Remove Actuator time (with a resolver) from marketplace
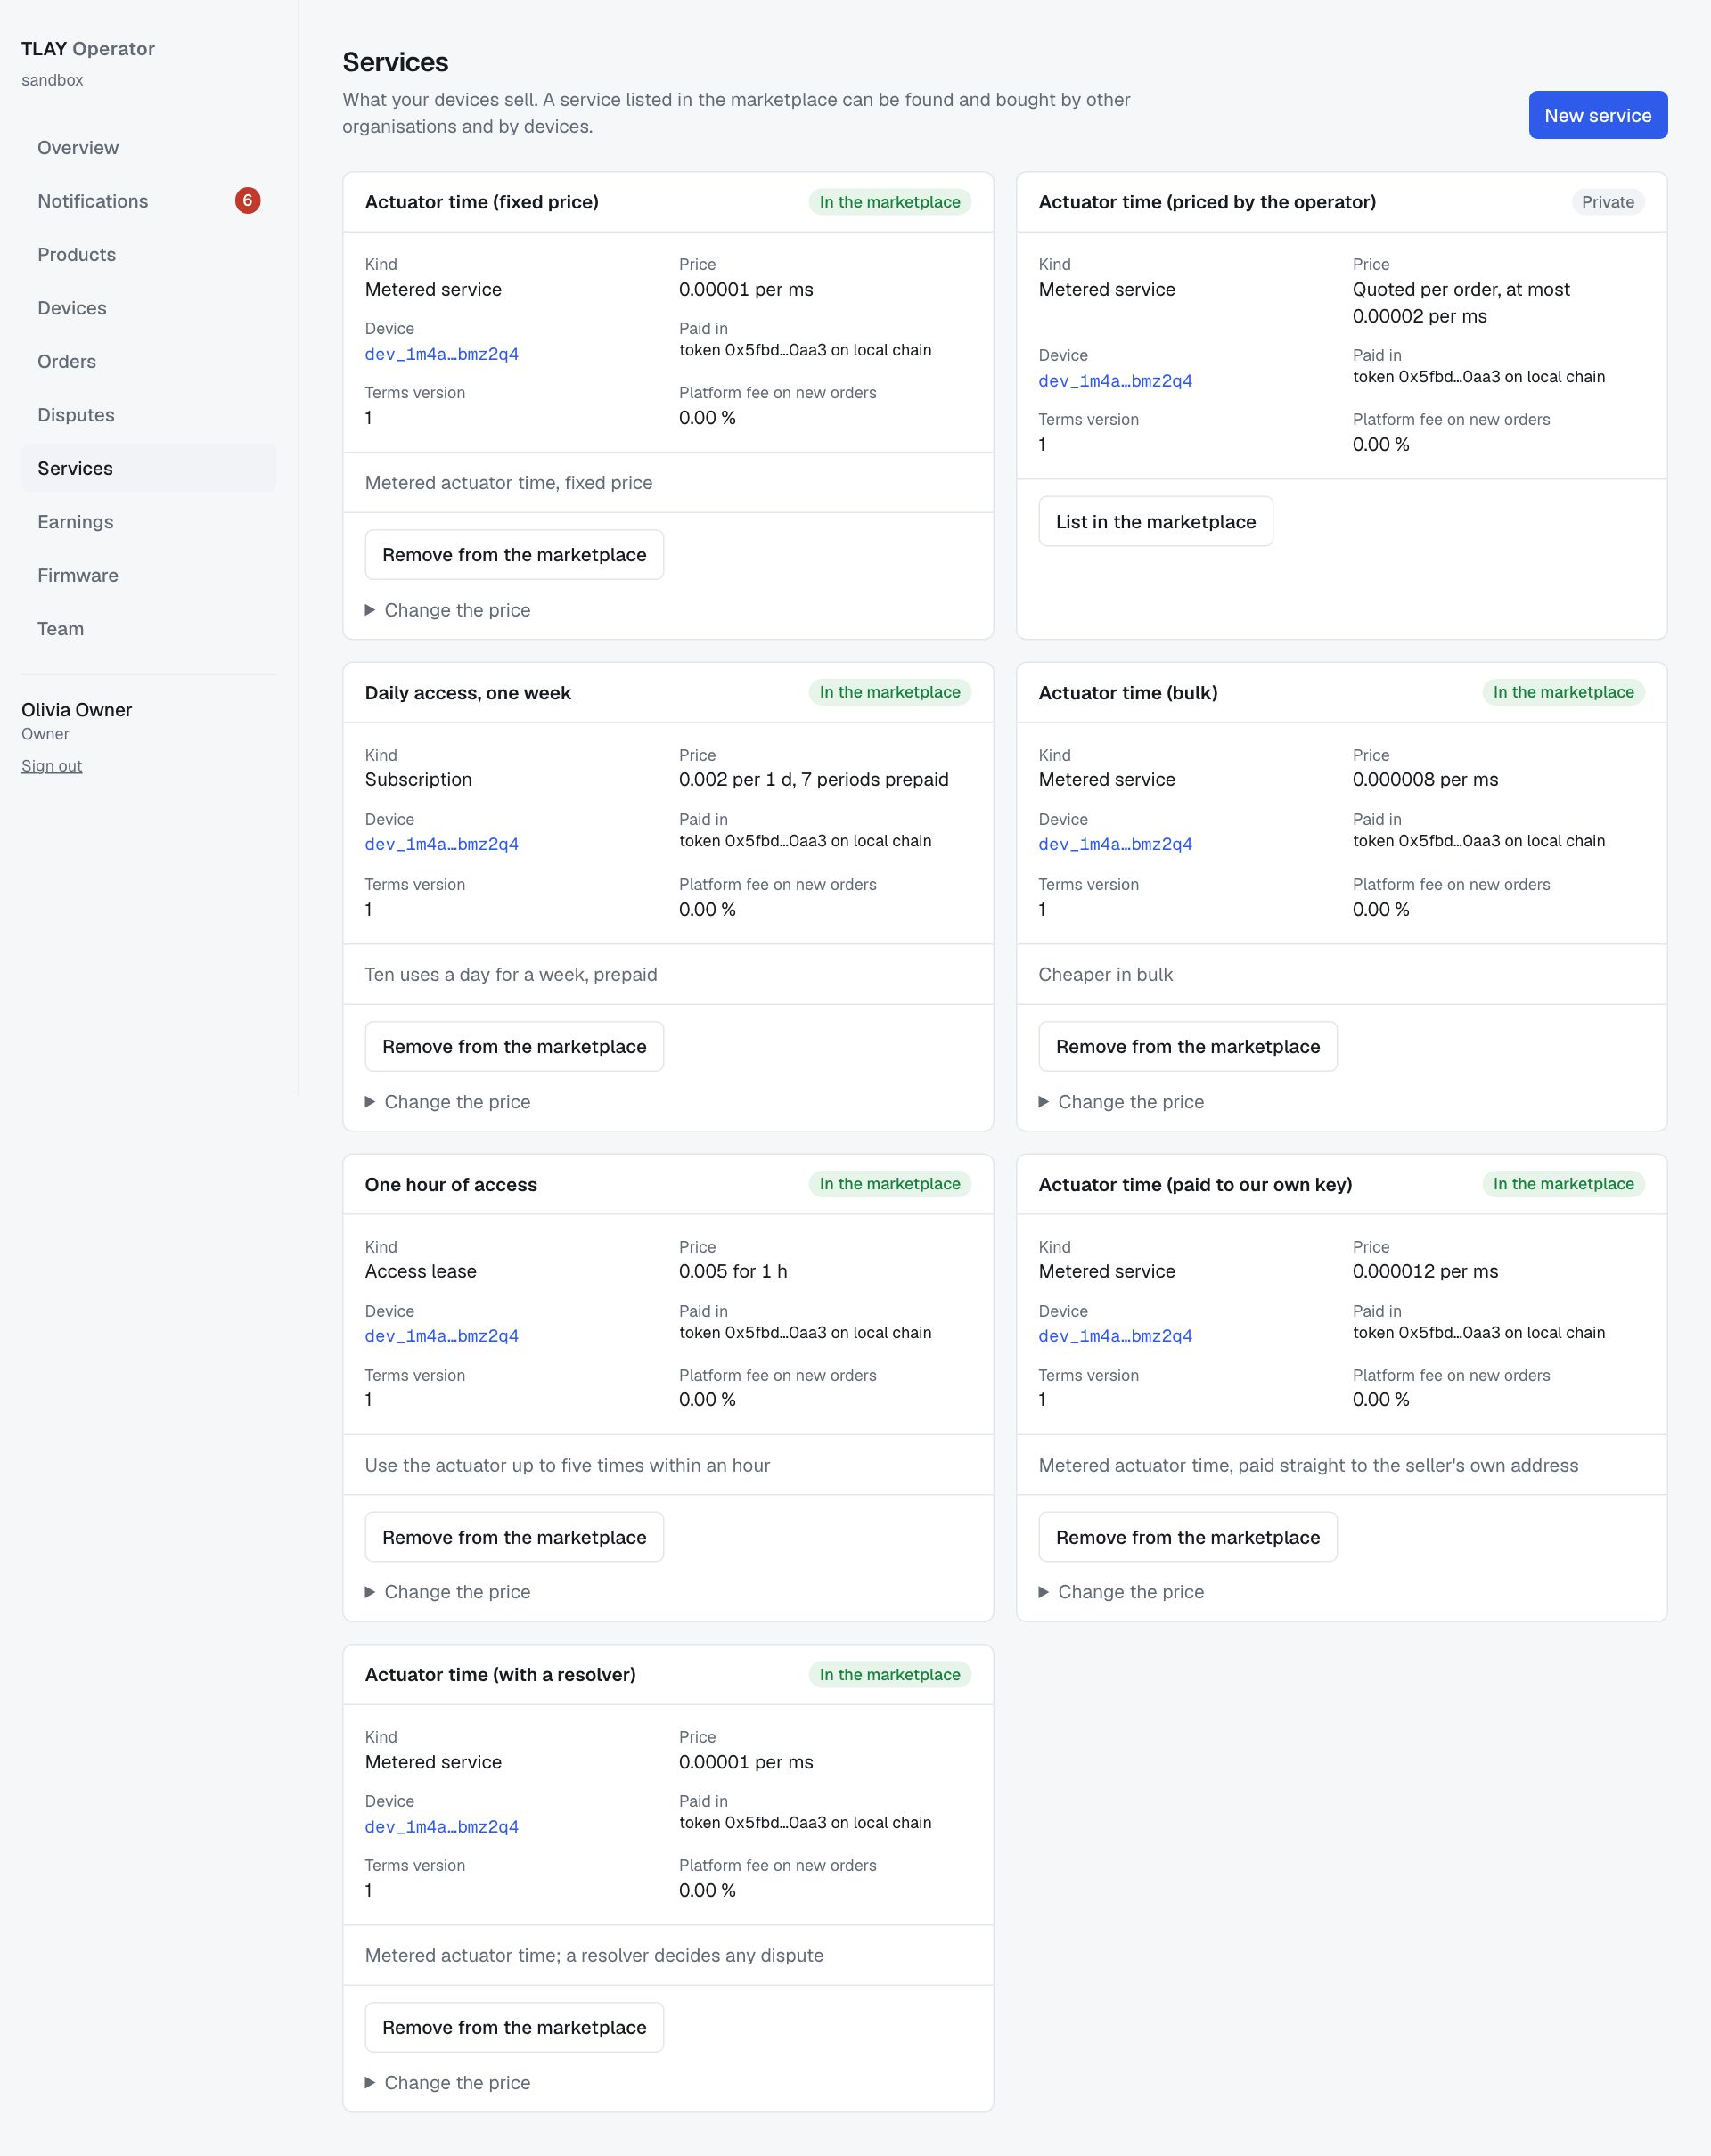 [514, 2027]
